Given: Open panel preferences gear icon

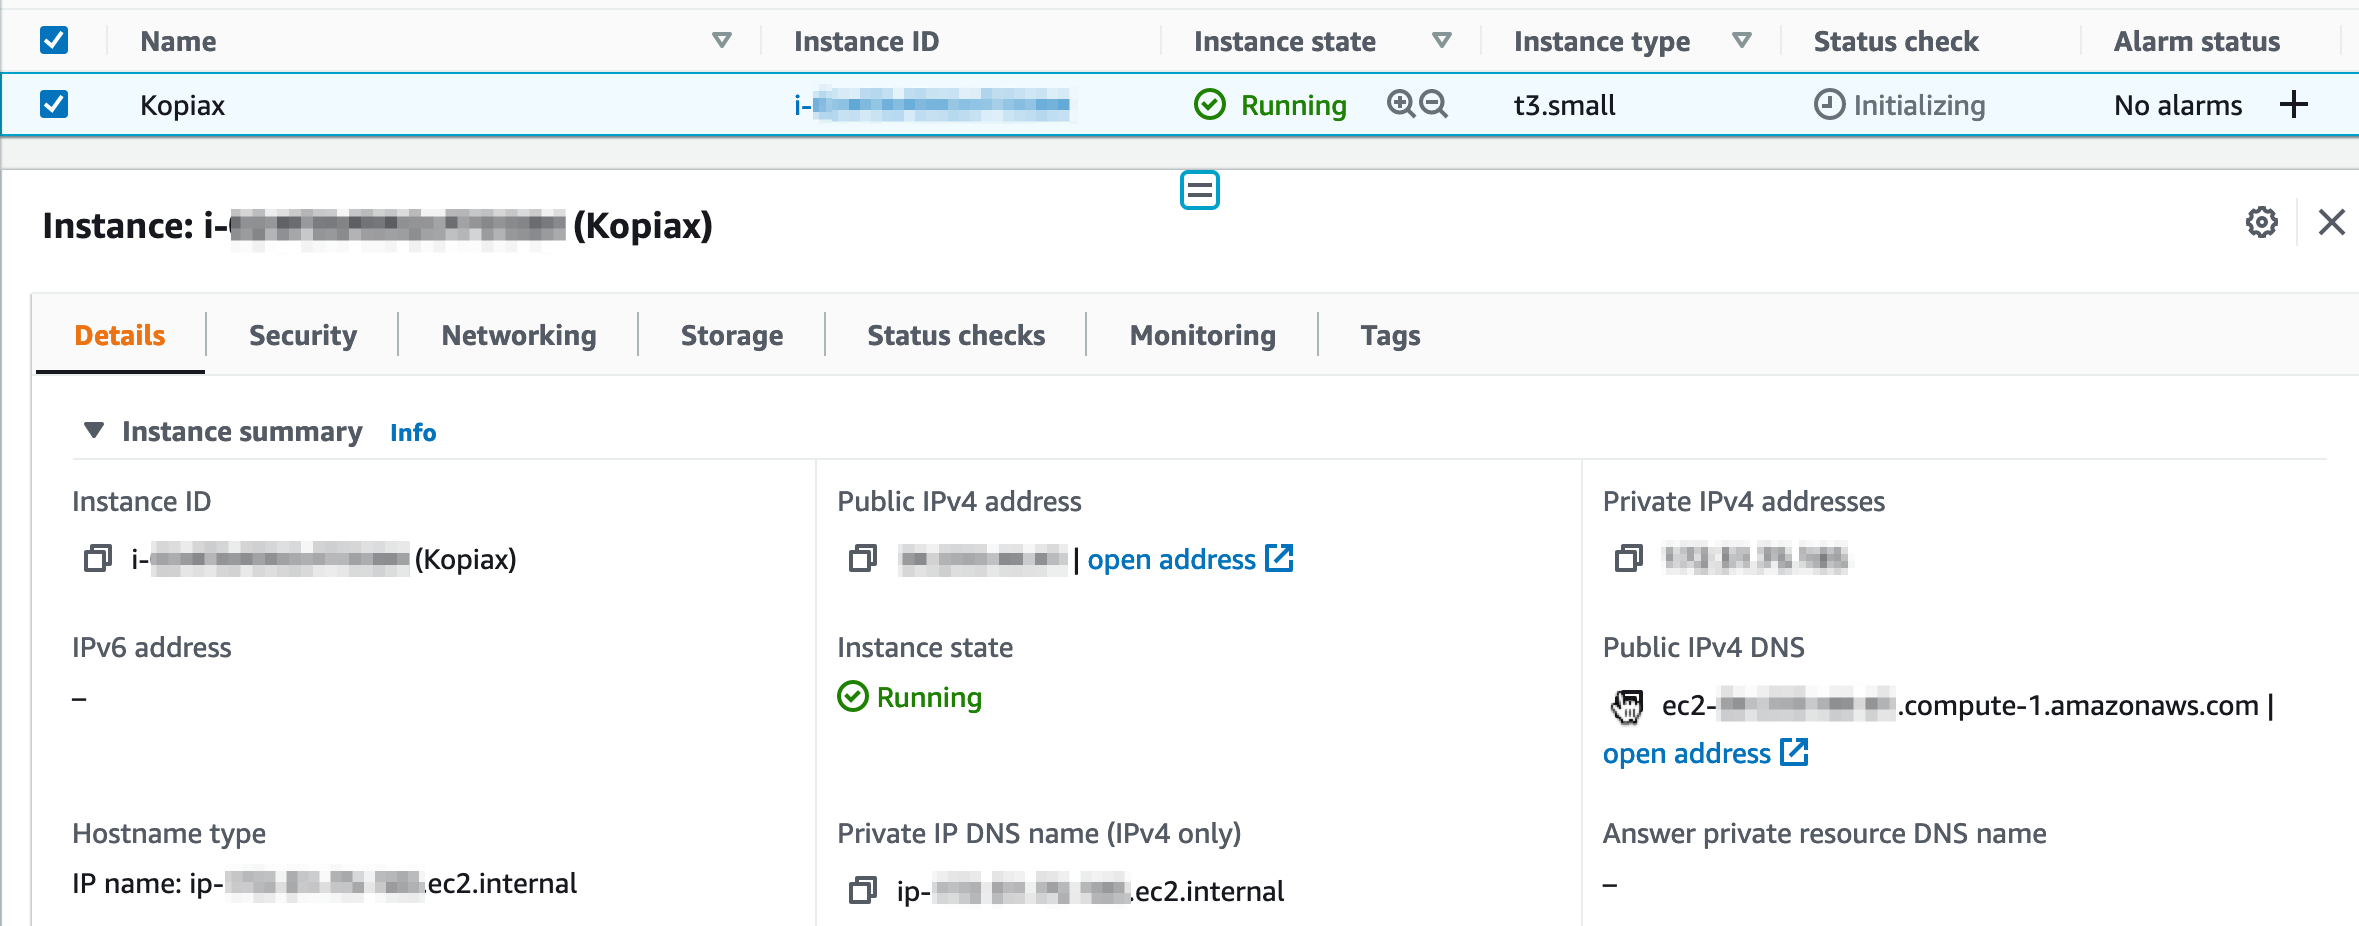Looking at the screenshot, I should pos(2261,222).
